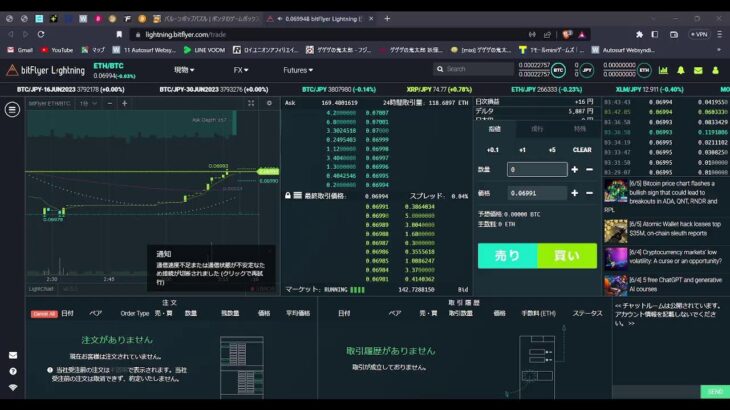The width and height of the screenshot is (730, 410).
Task: Increase quantity with plus stepper
Action: (575, 169)
